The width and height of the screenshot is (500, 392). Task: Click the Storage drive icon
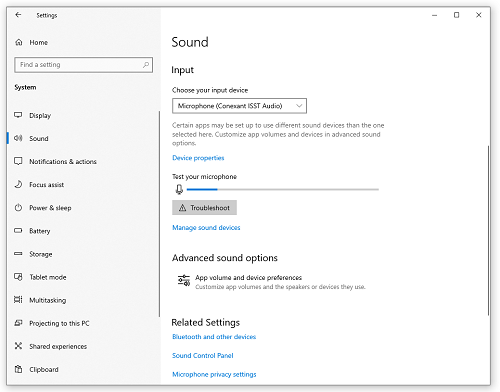click(18, 254)
